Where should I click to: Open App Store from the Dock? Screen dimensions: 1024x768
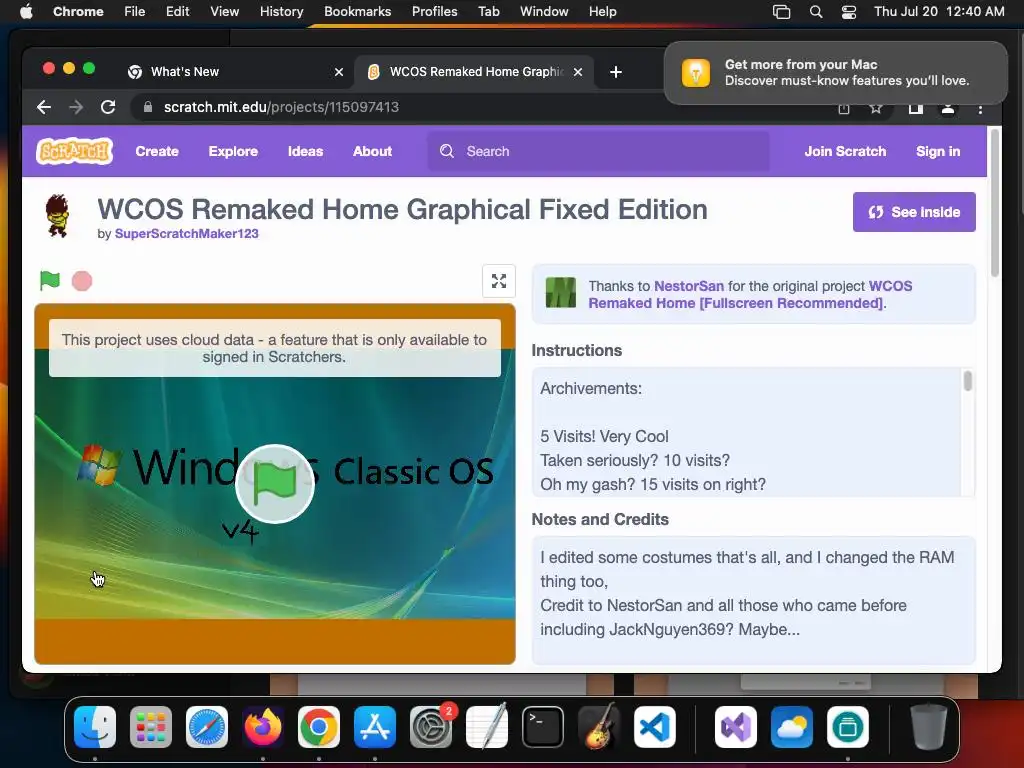[375, 727]
